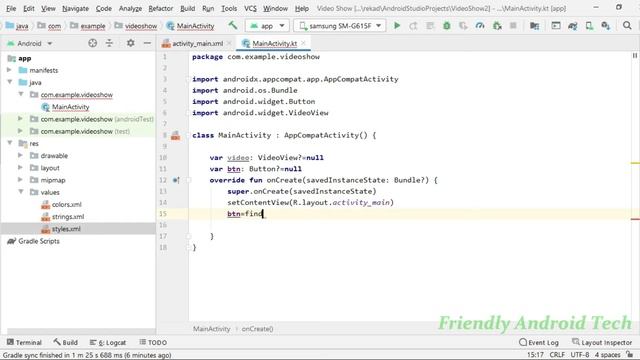The image size is (640, 360).
Task: Click the Run Anything window icon
Action: coord(556,26)
